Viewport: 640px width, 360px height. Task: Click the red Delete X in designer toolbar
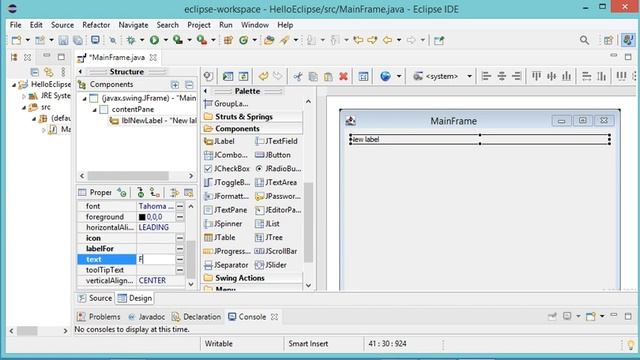pyautogui.click(x=343, y=76)
